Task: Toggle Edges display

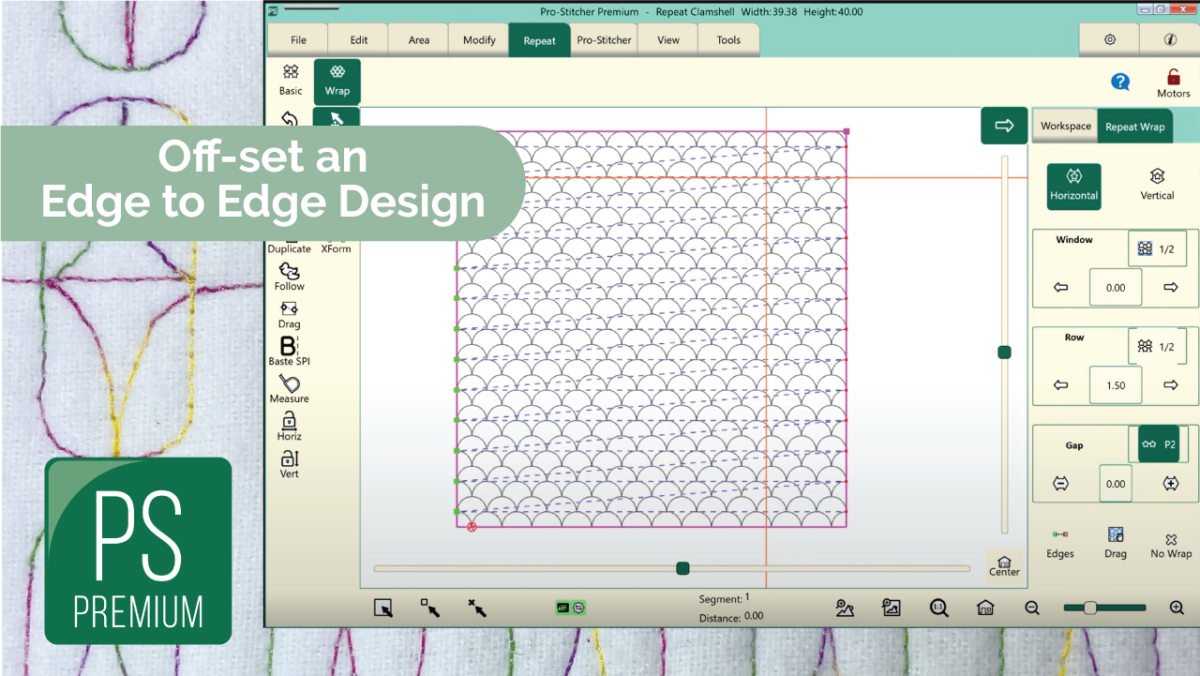Action: [1060, 541]
